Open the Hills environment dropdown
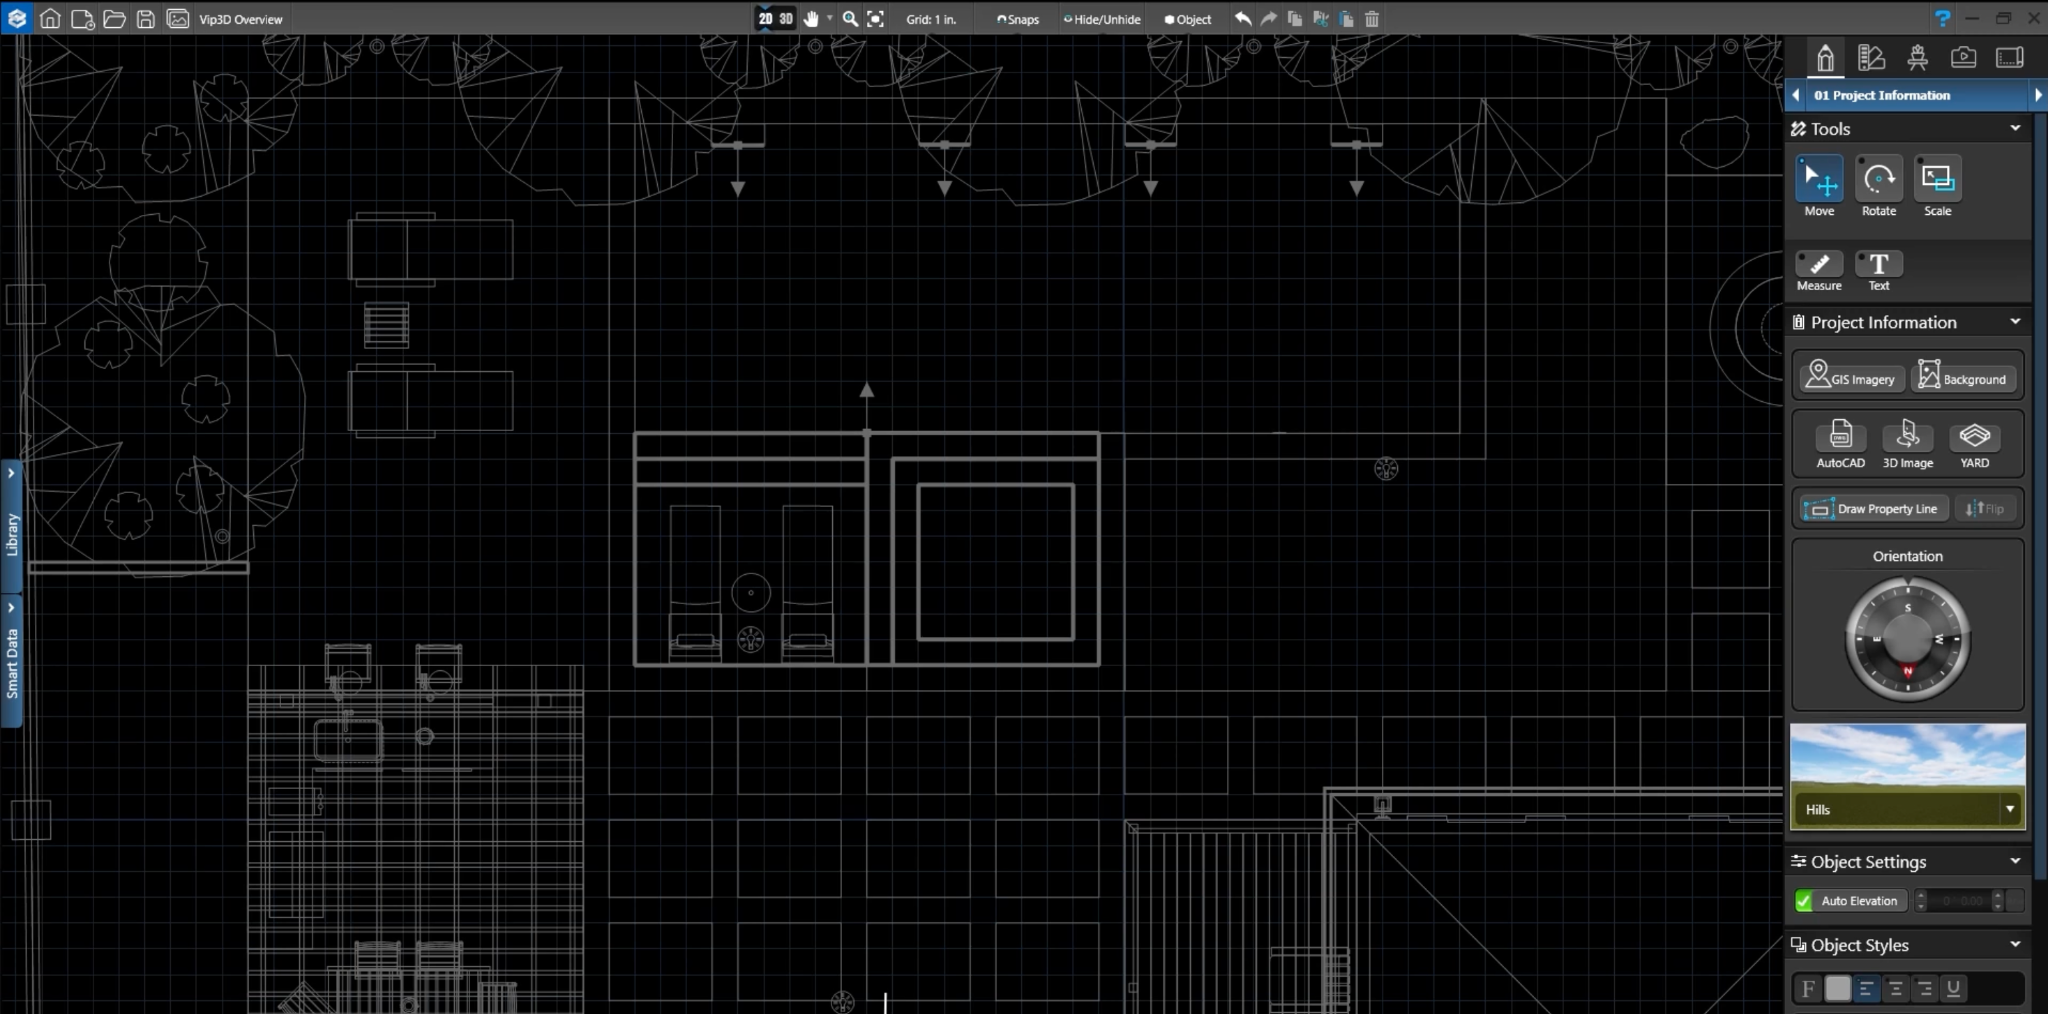Image resolution: width=2048 pixels, height=1014 pixels. pyautogui.click(x=2010, y=809)
